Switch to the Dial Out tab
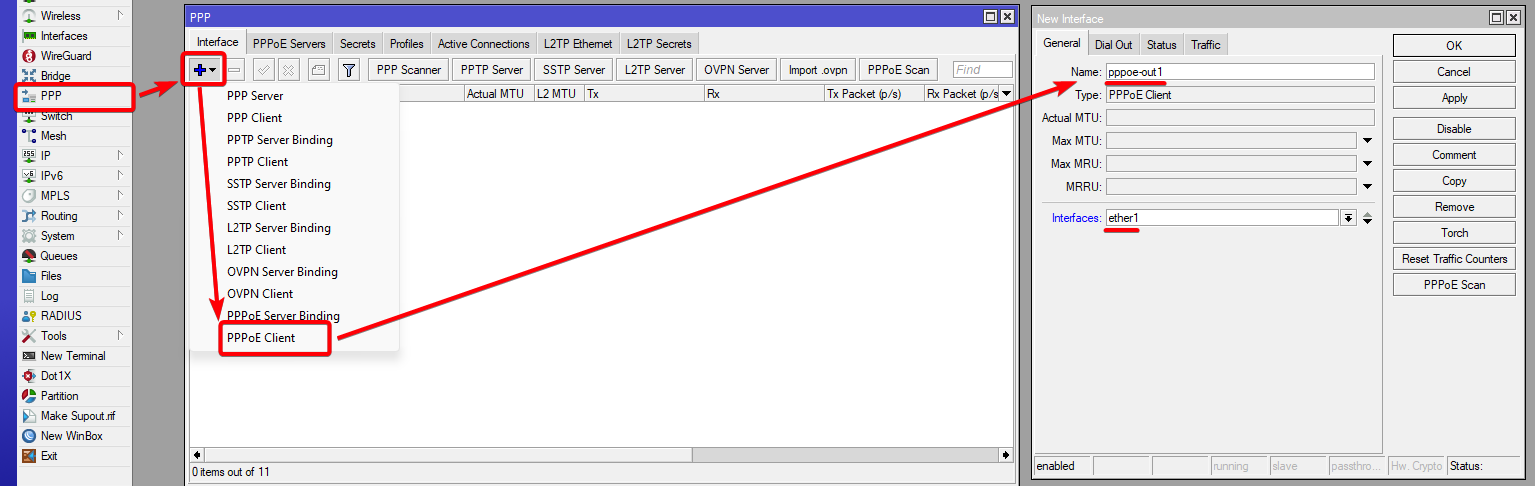This screenshot has width=1535, height=486. (1113, 45)
